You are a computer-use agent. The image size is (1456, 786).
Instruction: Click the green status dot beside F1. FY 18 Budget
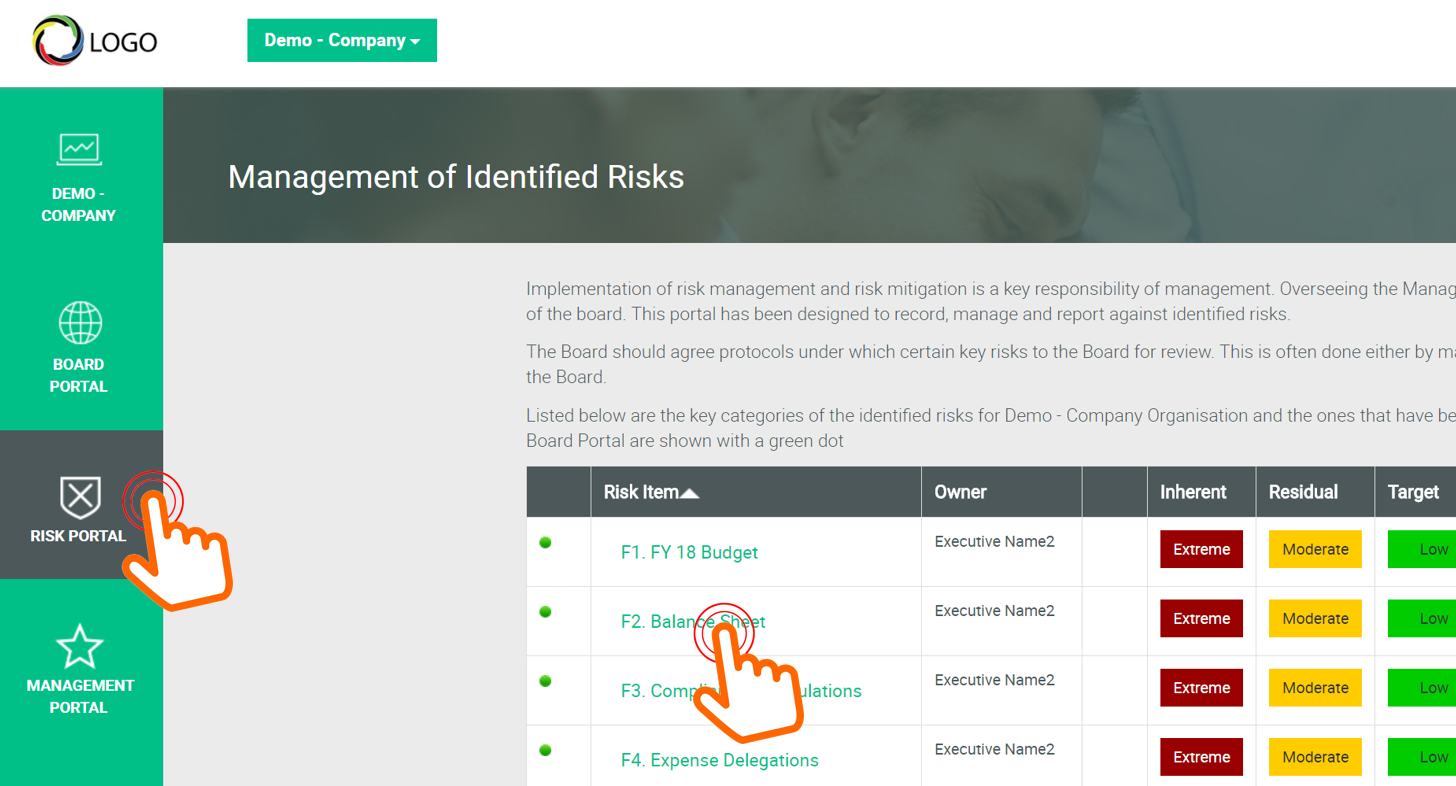click(x=545, y=543)
